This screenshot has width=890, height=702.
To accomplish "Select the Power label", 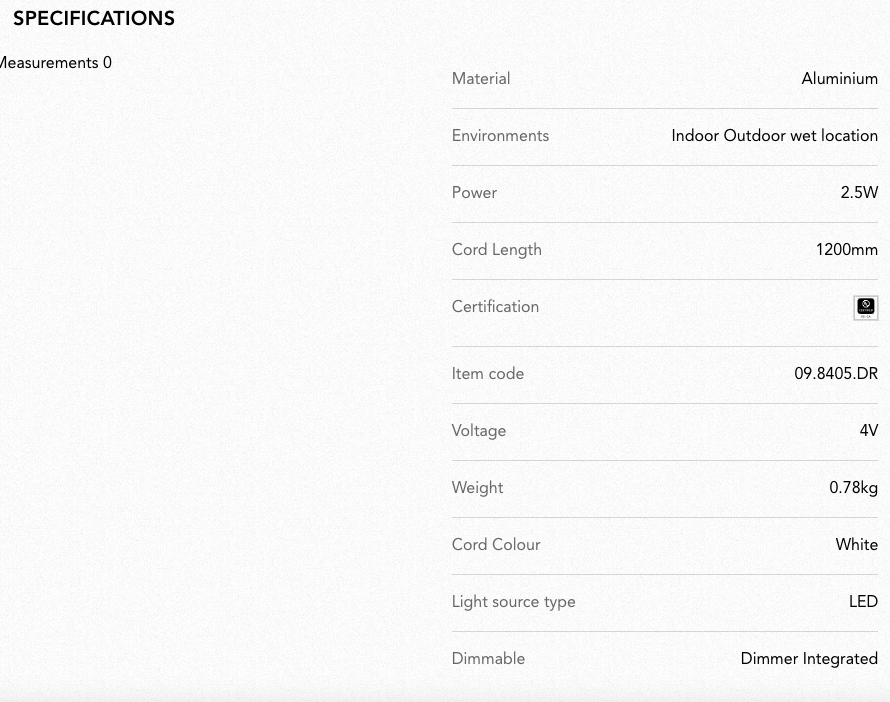I will pos(474,192).
